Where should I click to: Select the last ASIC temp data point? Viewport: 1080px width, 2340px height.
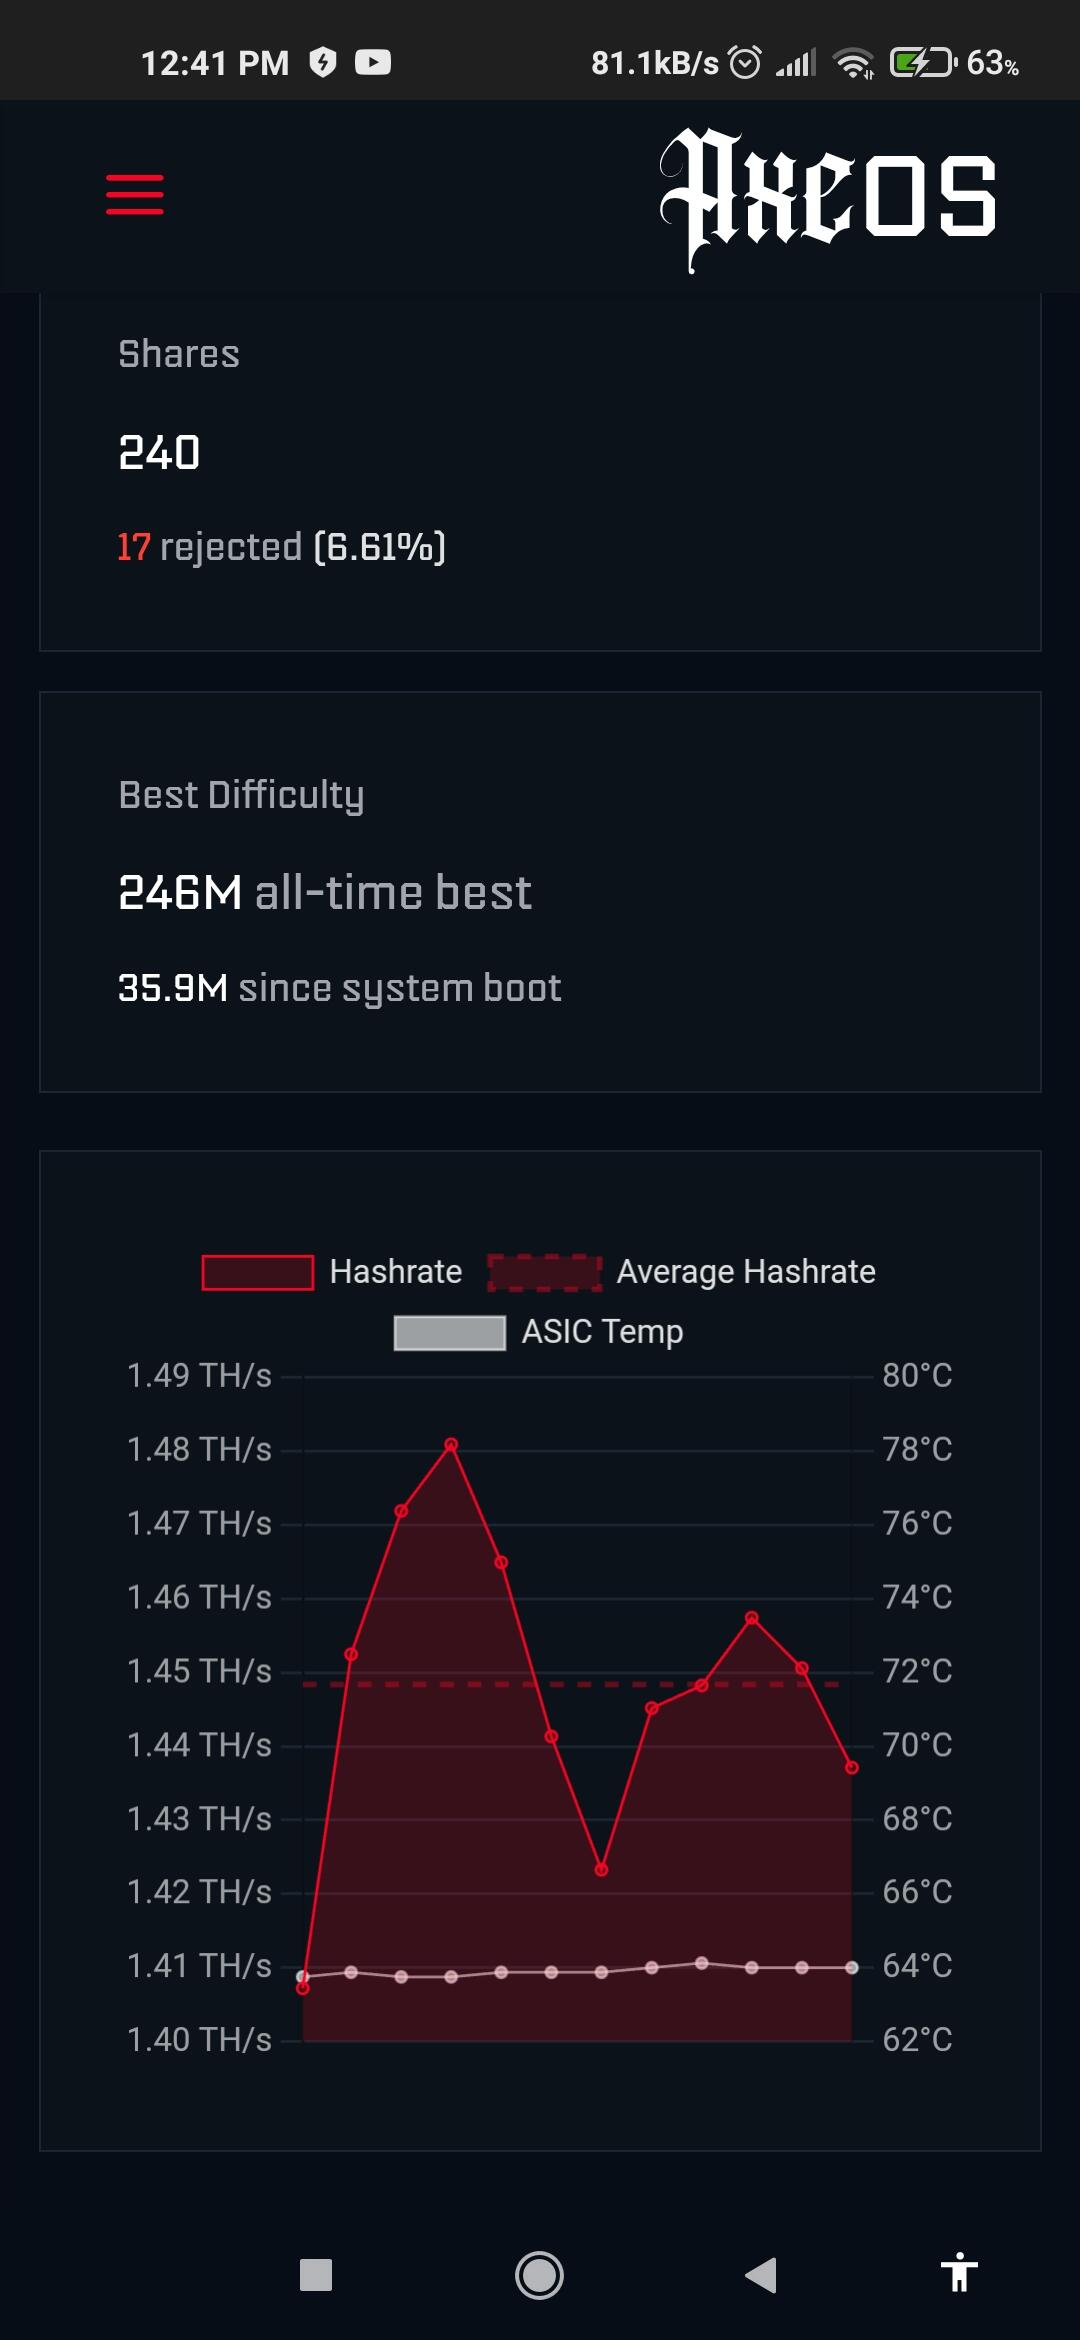(x=852, y=1967)
